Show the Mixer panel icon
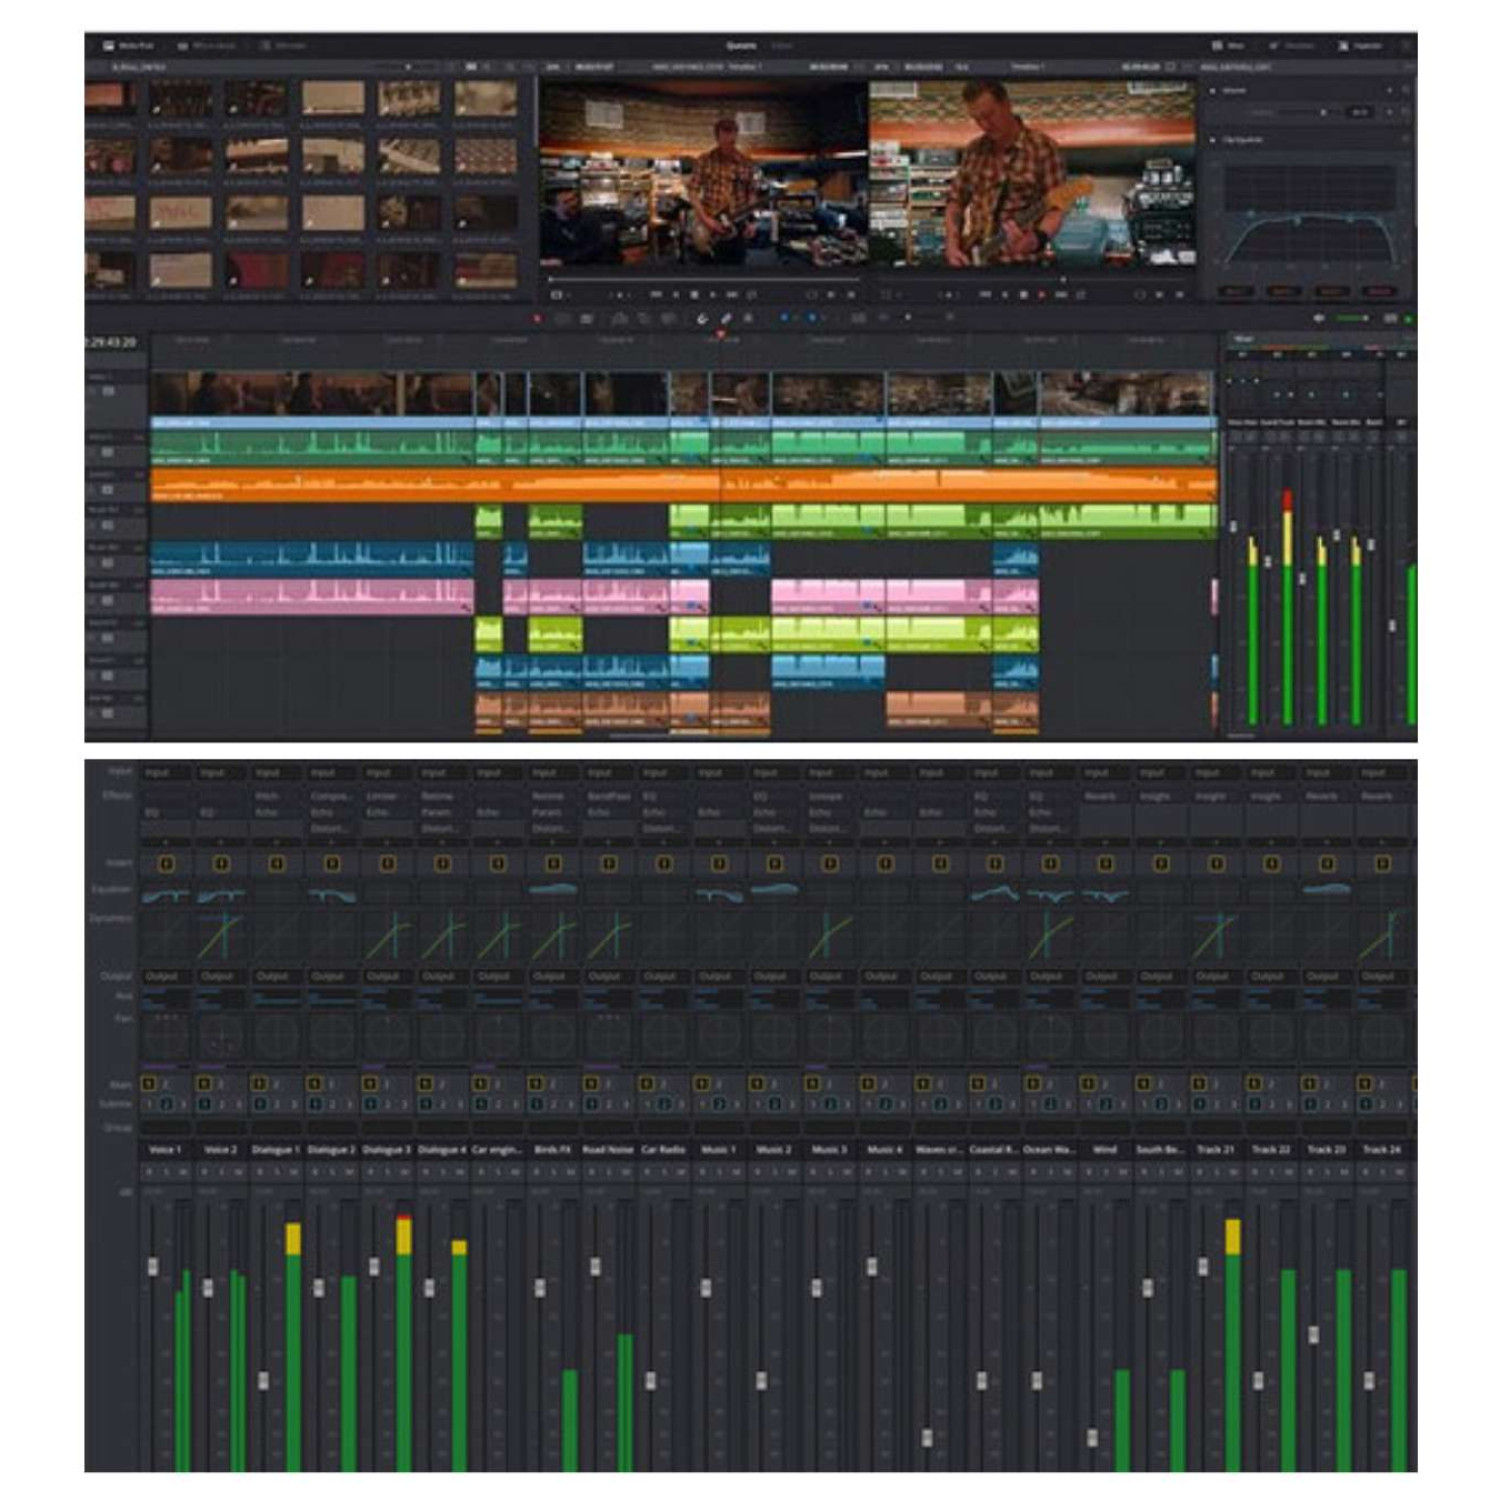 (1222, 46)
